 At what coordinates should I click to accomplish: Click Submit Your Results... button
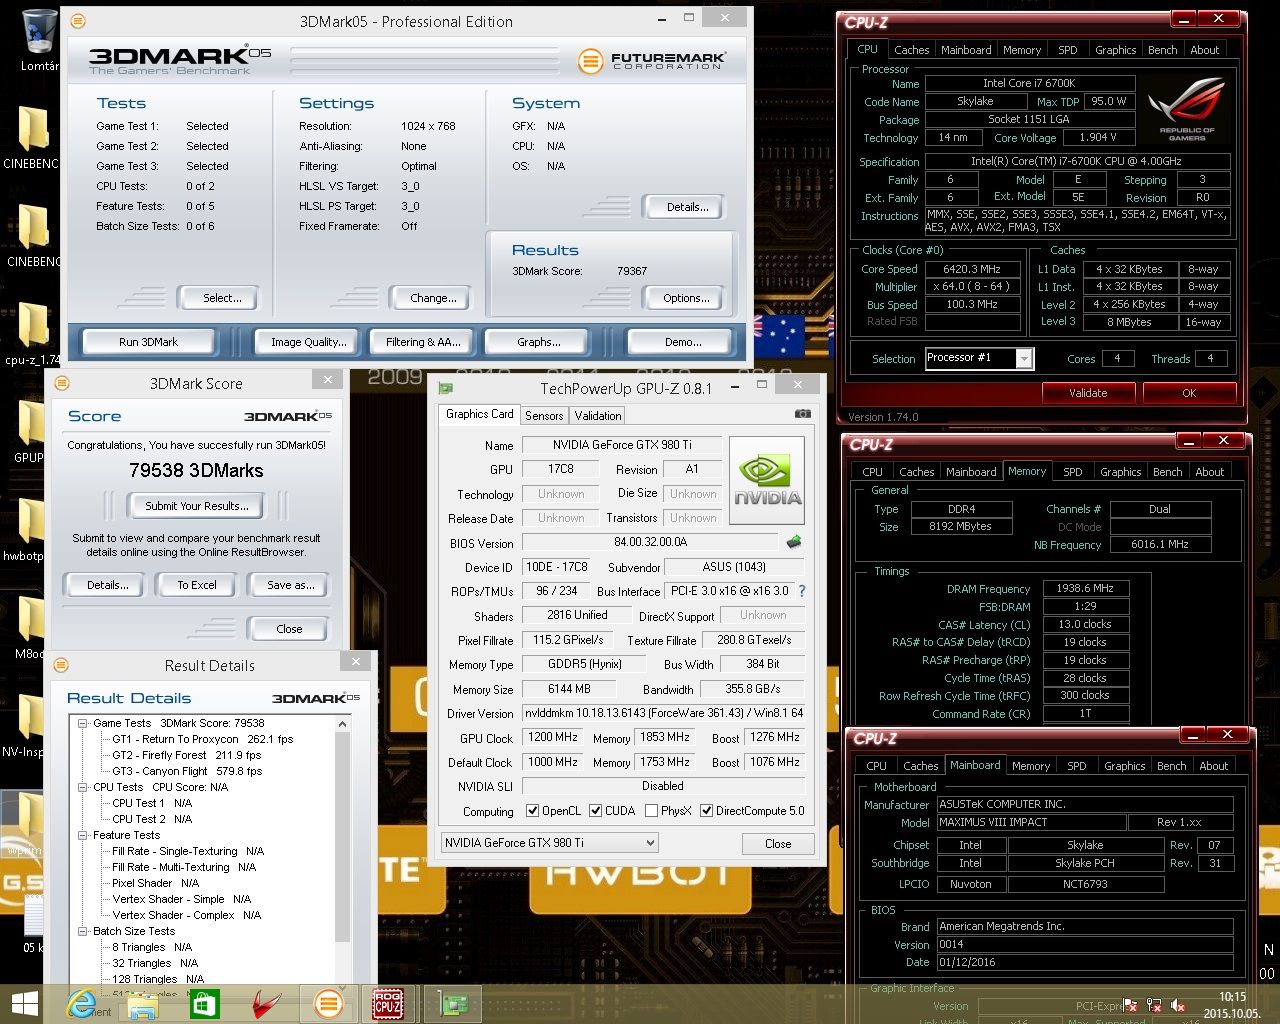(x=197, y=506)
